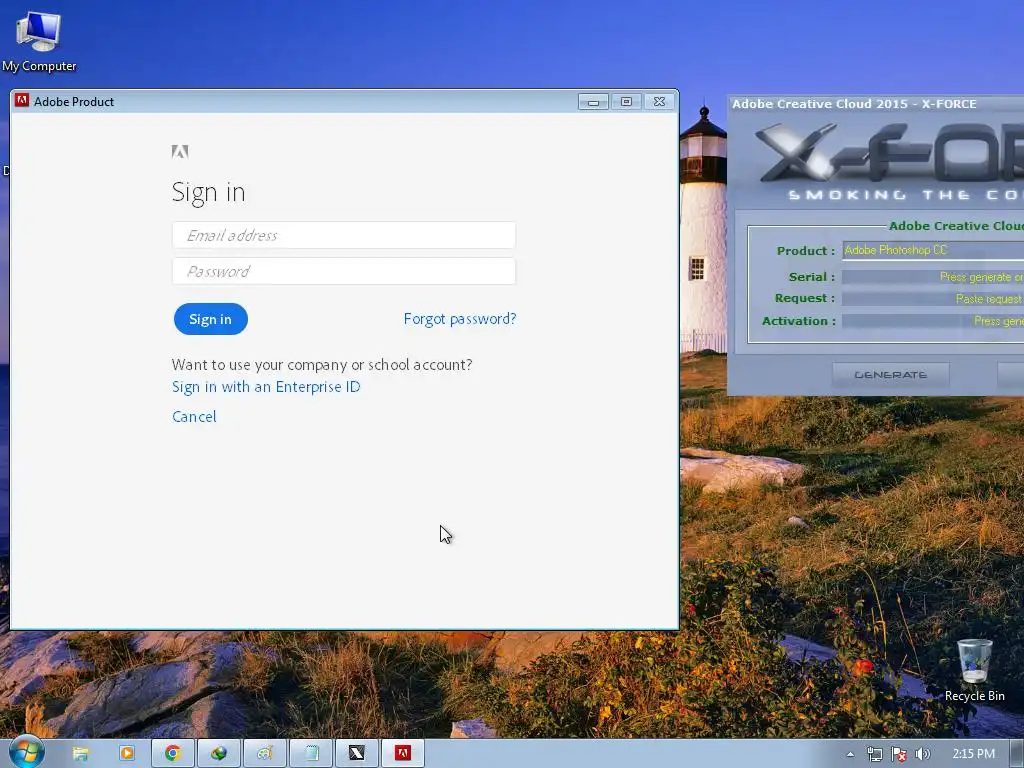This screenshot has width=1024, height=768.
Task: Click the Activation field in X-FORCE window
Action: coord(933,321)
